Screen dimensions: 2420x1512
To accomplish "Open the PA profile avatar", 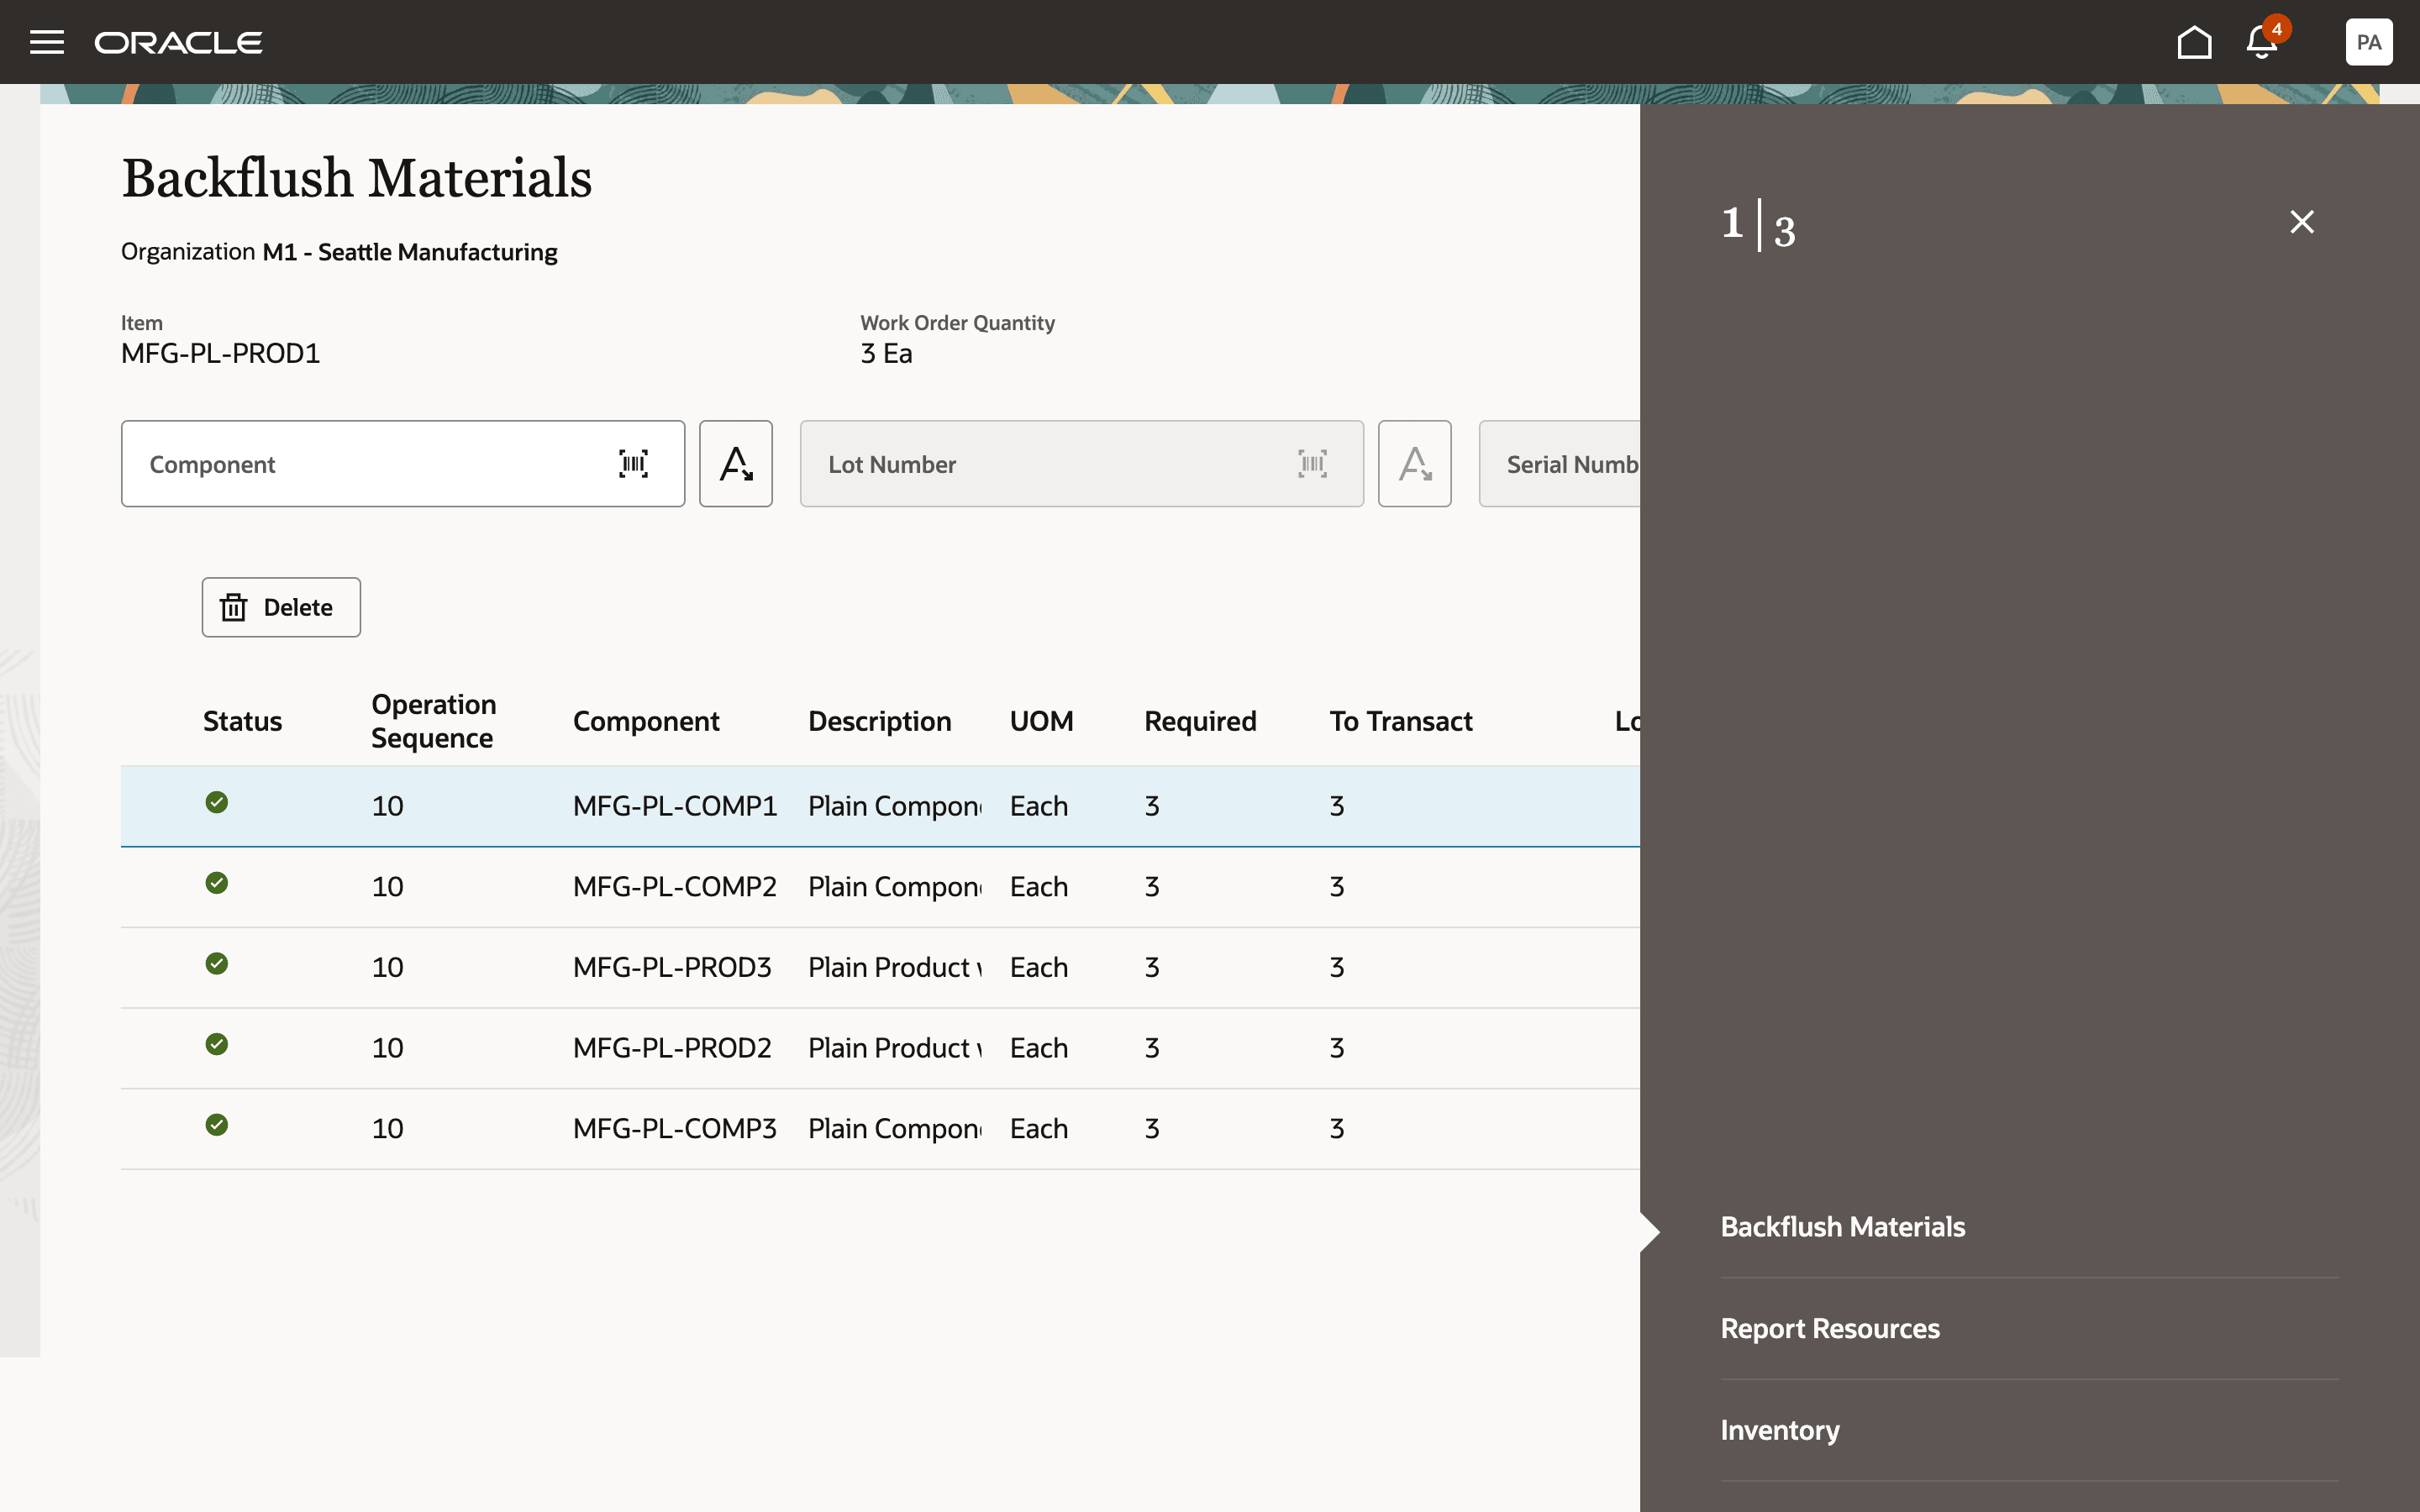I will 2368,41.
